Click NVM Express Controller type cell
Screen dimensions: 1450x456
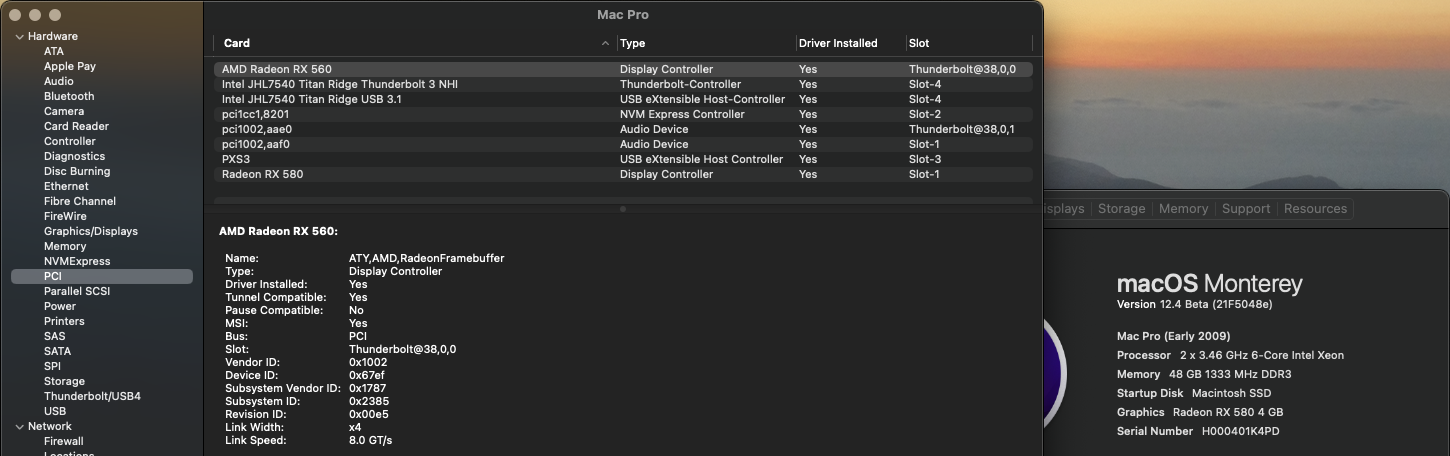[682, 114]
